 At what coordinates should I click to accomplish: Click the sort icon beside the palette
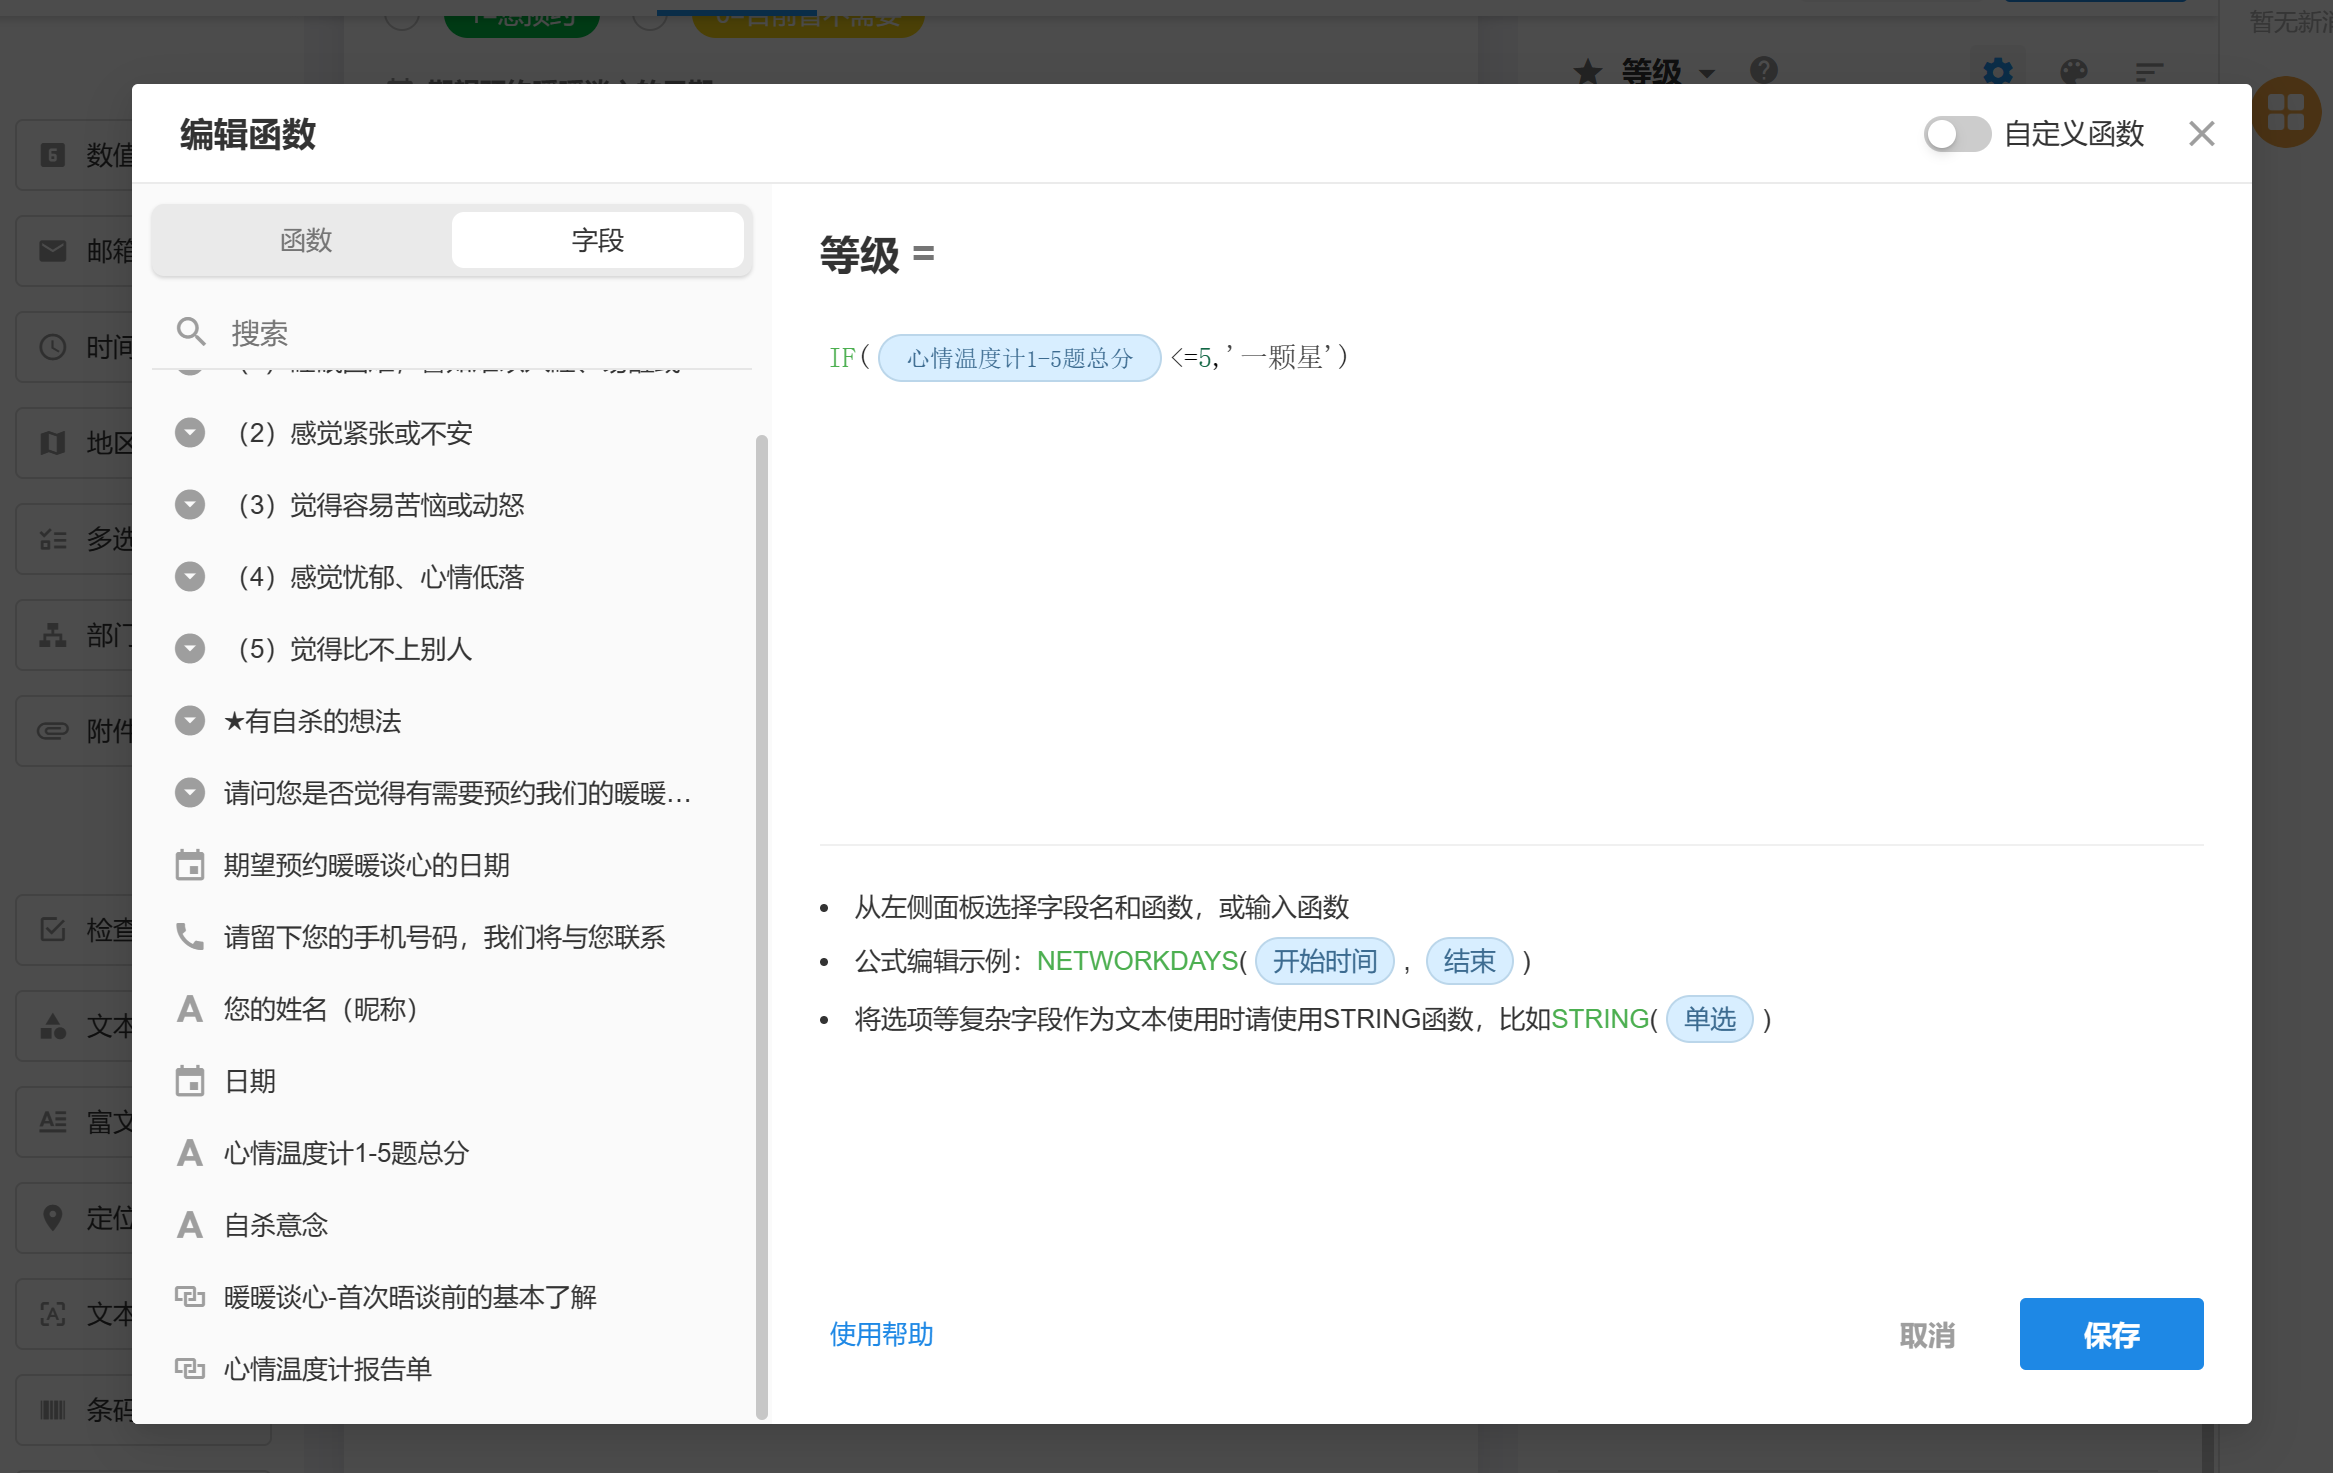pos(2150,72)
